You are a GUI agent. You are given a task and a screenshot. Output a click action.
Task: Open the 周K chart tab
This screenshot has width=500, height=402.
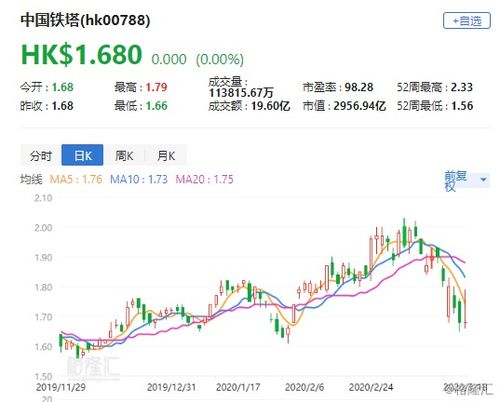pyautogui.click(x=124, y=155)
